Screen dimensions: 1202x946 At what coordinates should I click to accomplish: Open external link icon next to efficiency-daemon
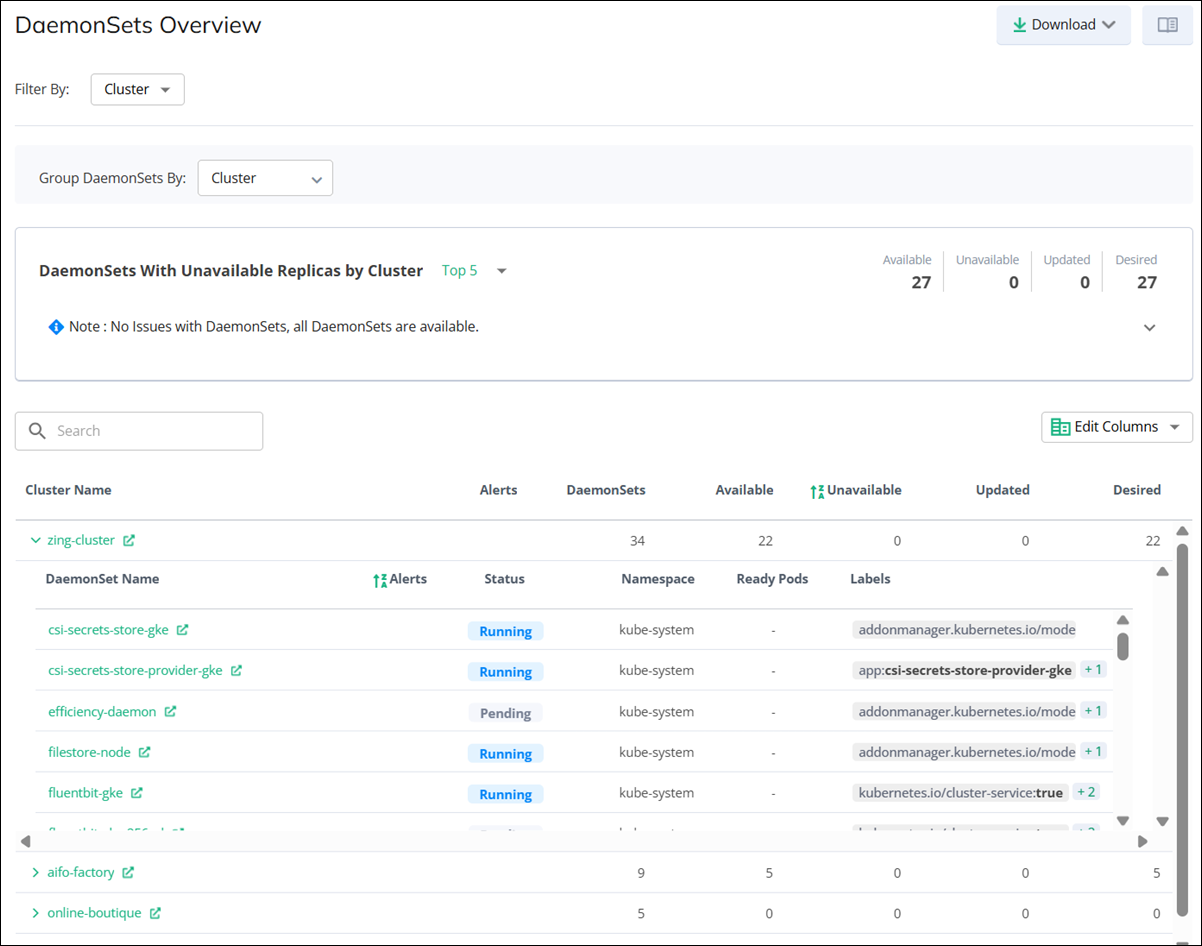point(170,712)
